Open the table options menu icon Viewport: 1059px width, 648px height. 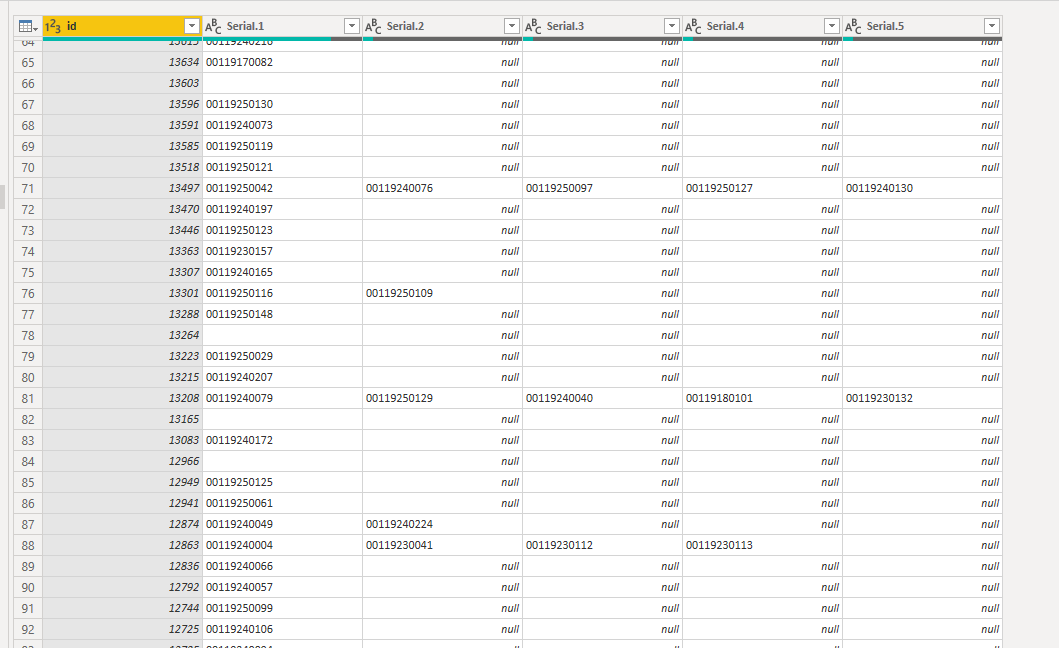pos(28,26)
